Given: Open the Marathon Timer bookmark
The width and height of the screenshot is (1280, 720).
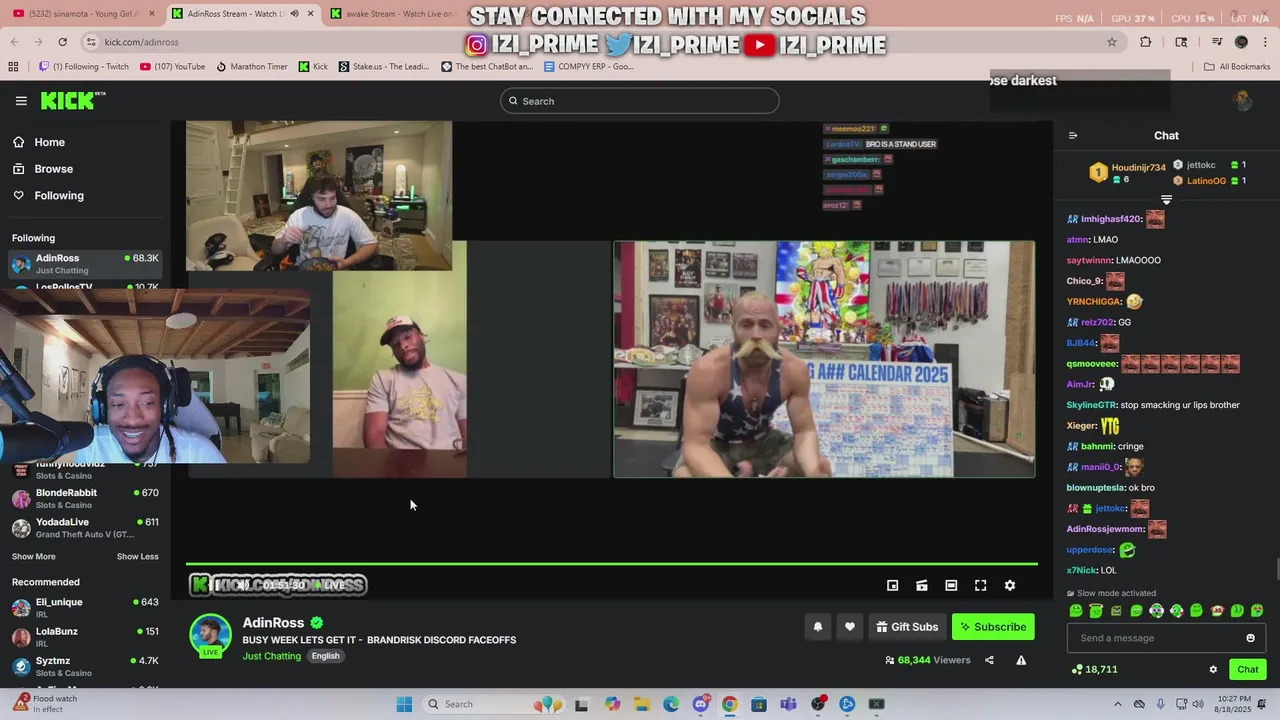Looking at the screenshot, I should point(250,67).
